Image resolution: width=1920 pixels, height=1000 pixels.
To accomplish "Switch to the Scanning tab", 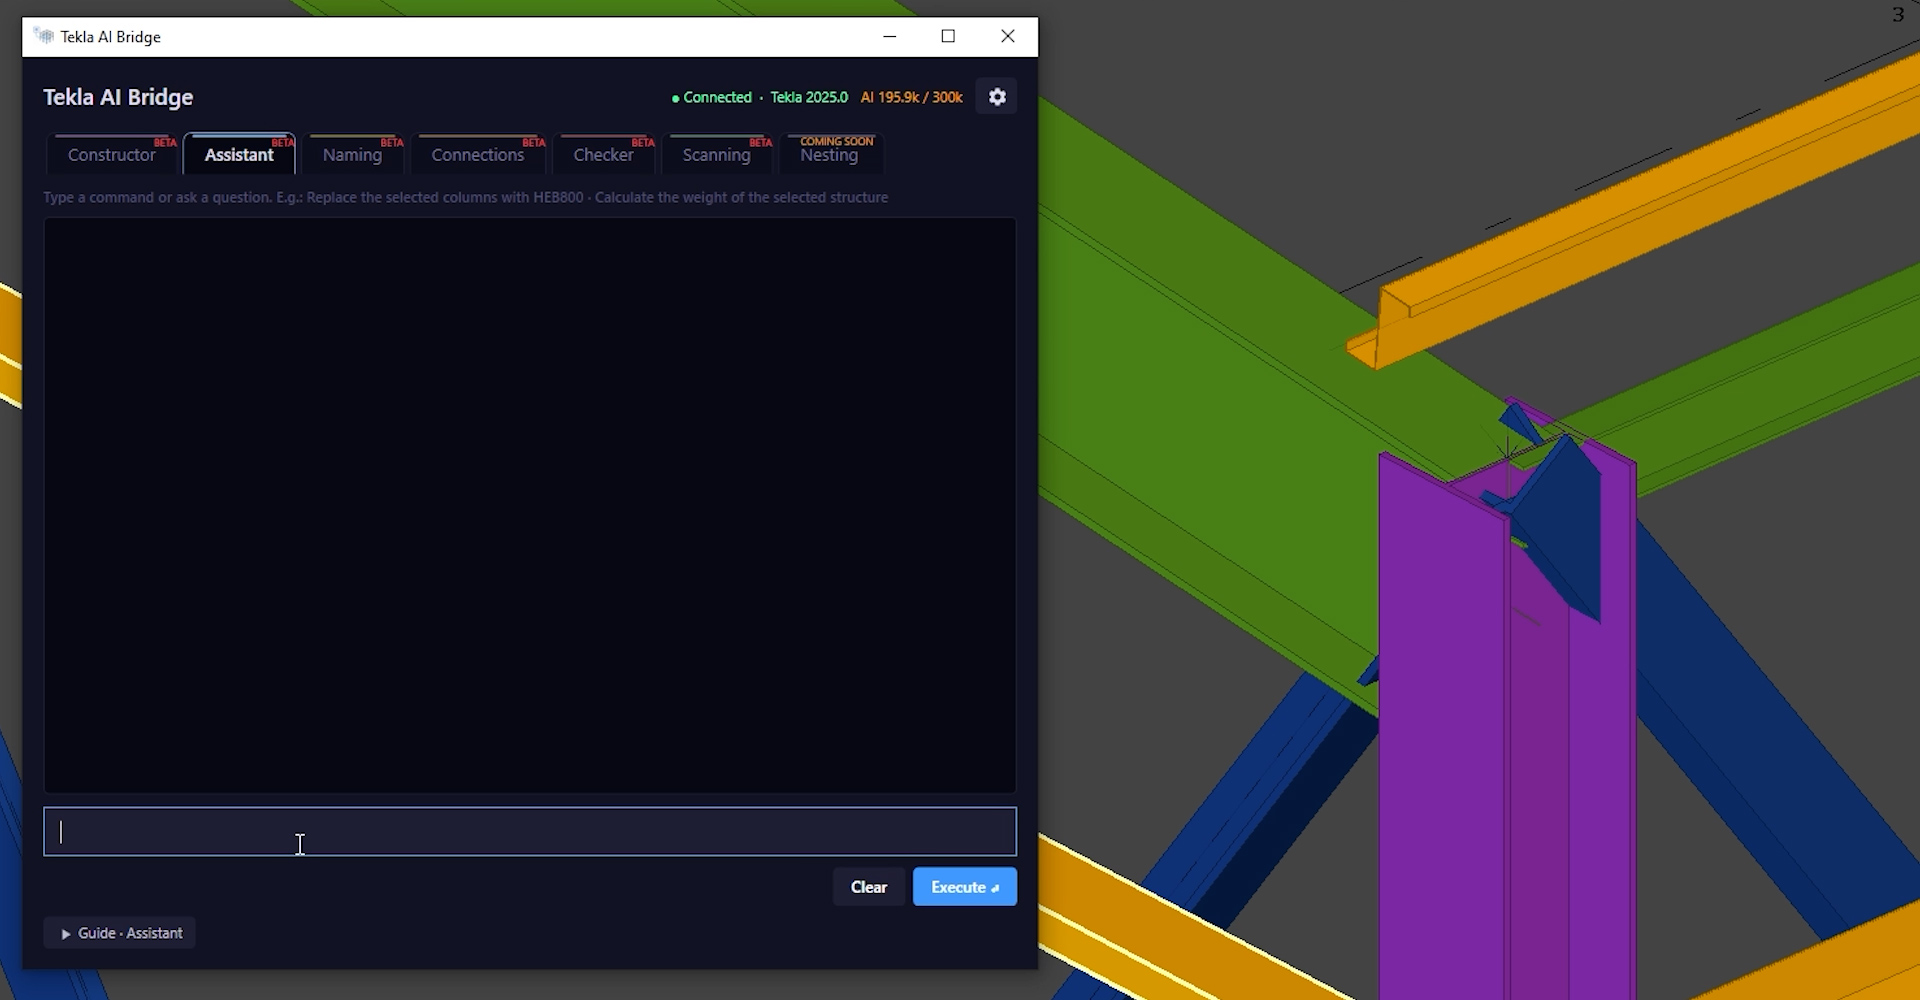I will 716,154.
